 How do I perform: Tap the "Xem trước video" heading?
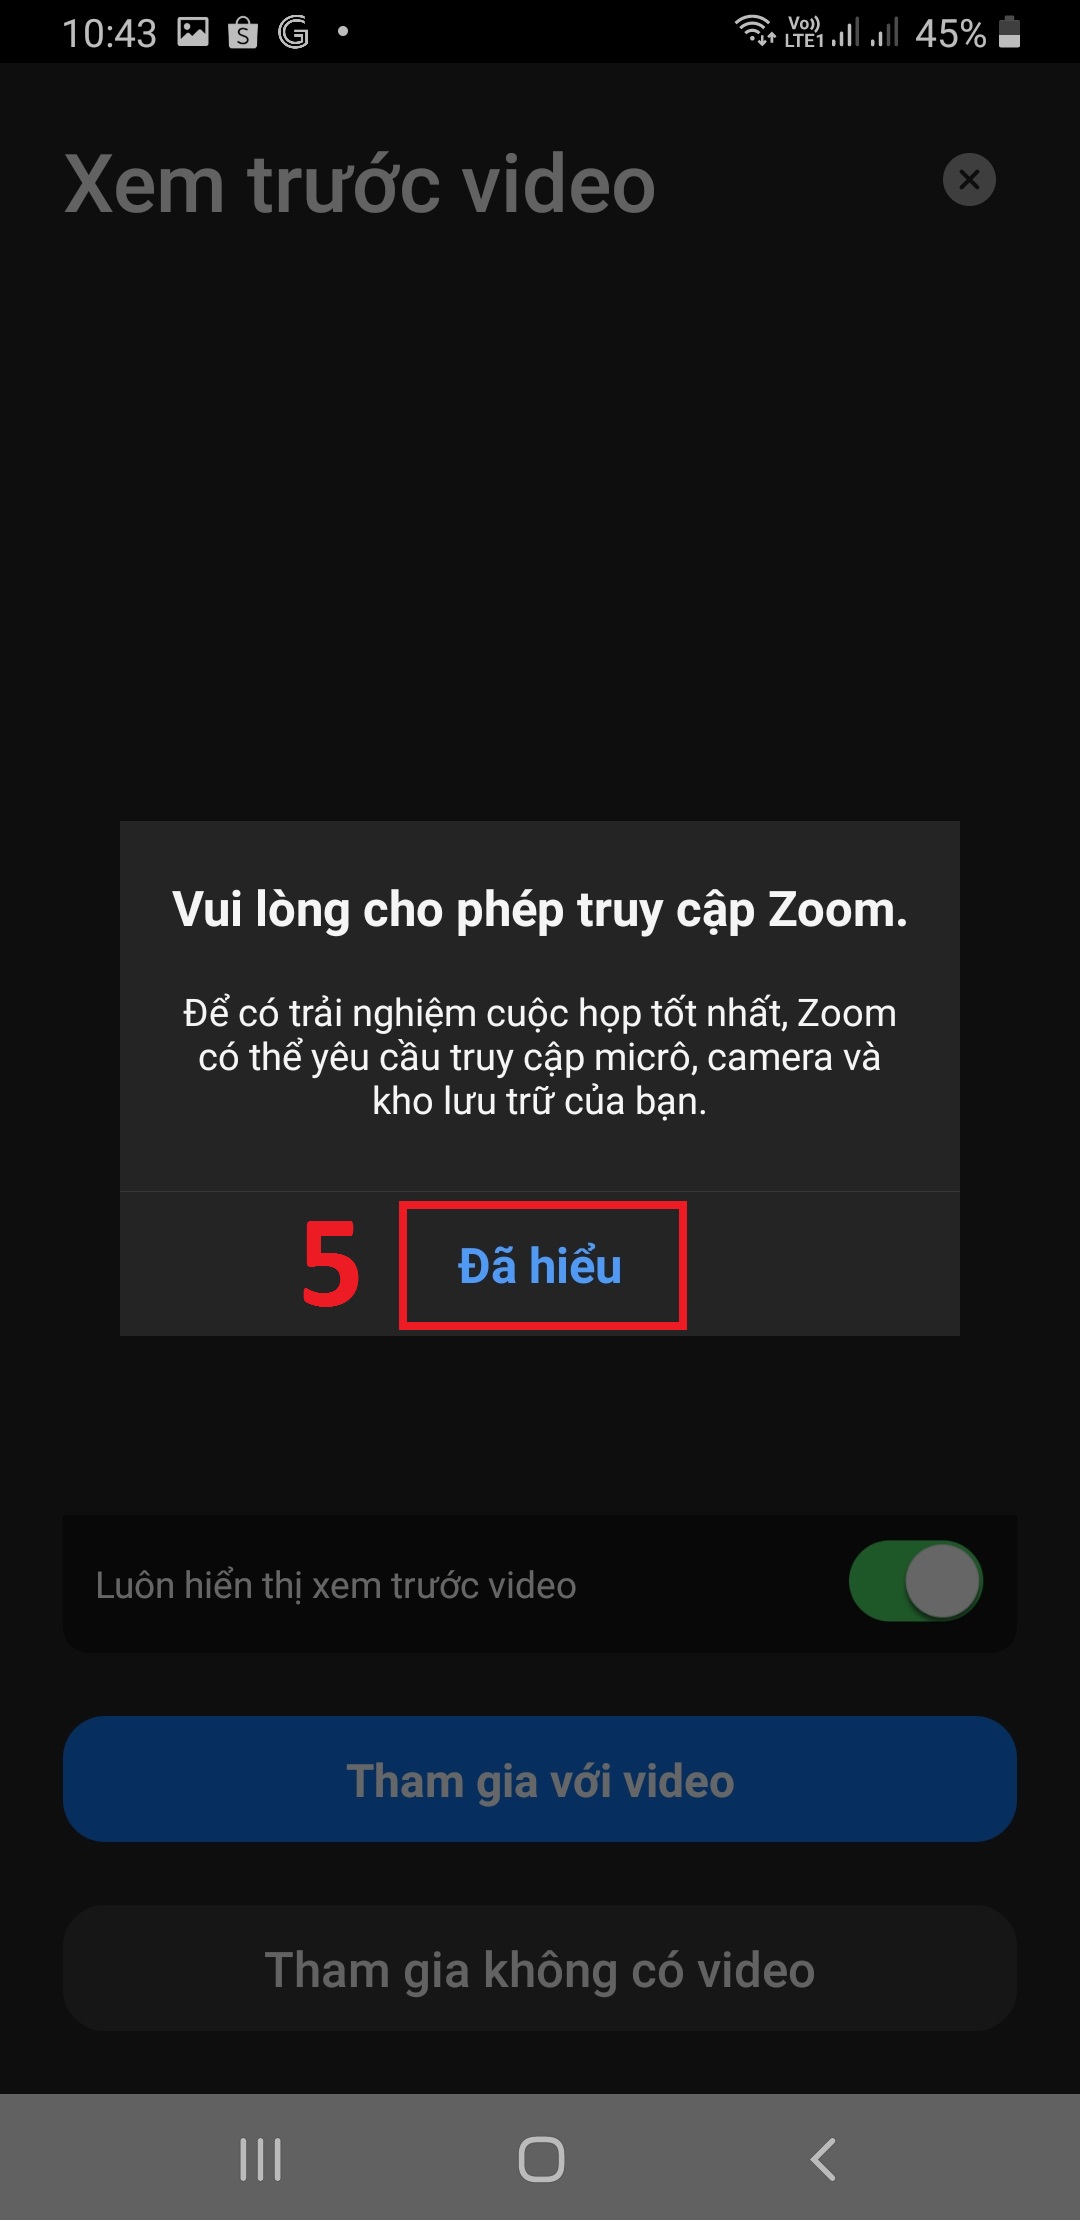pyautogui.click(x=360, y=184)
